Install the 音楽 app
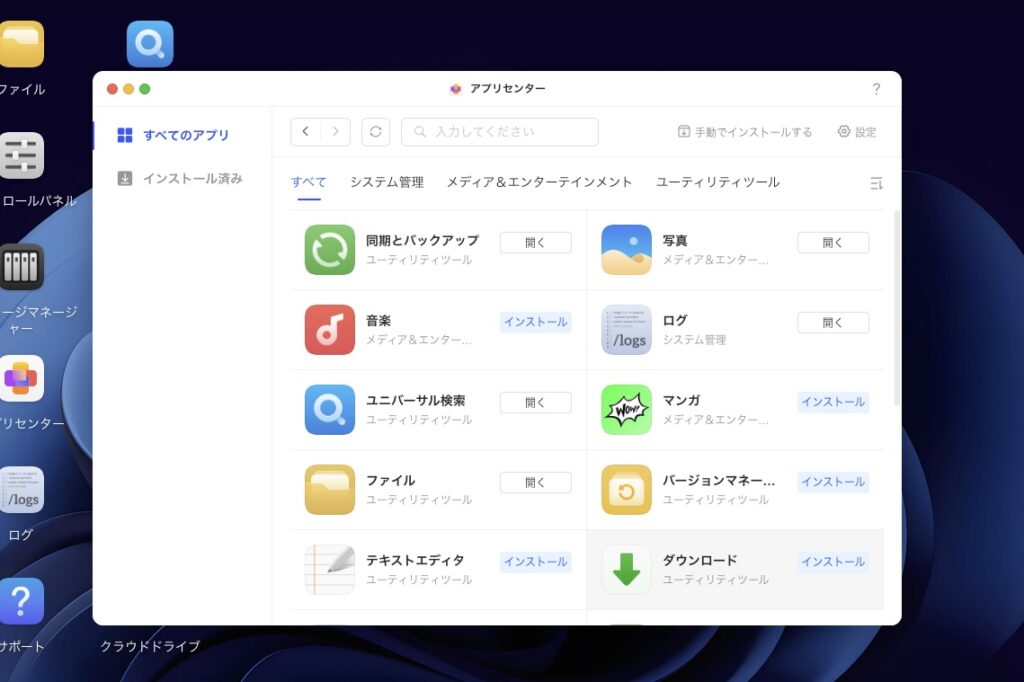Image resolution: width=1024 pixels, height=682 pixels. coord(535,322)
